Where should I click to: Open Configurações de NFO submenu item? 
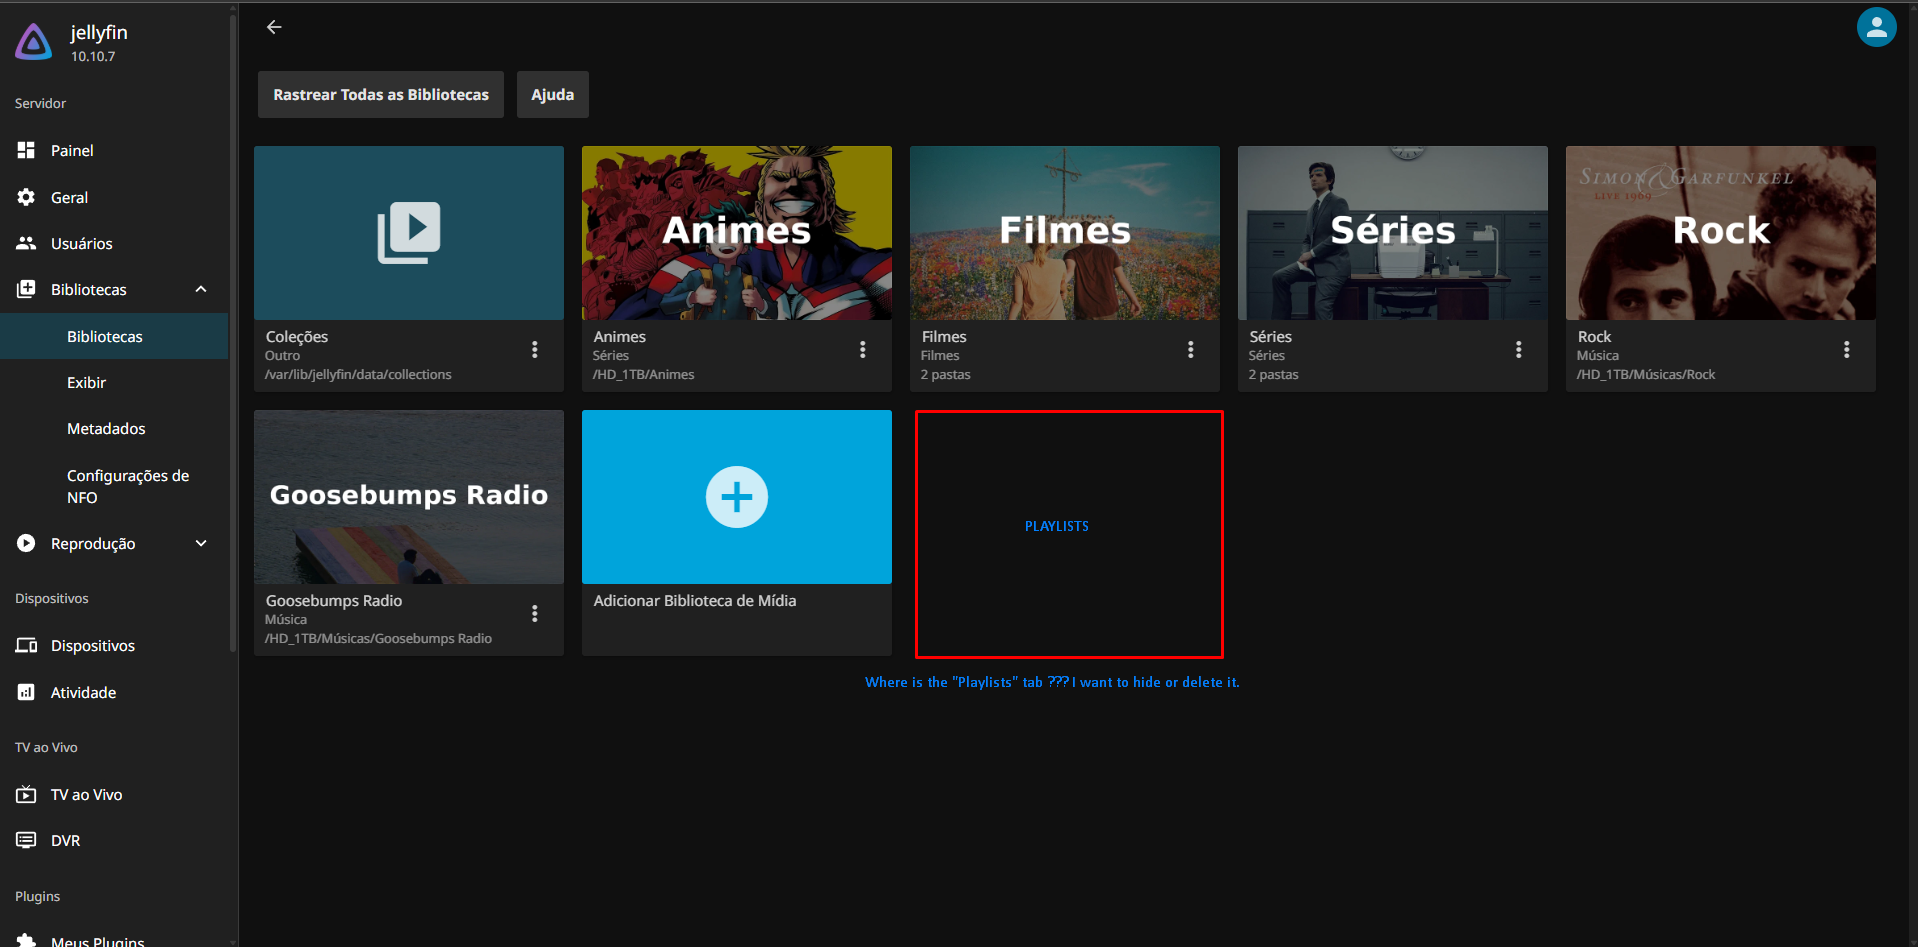127,487
